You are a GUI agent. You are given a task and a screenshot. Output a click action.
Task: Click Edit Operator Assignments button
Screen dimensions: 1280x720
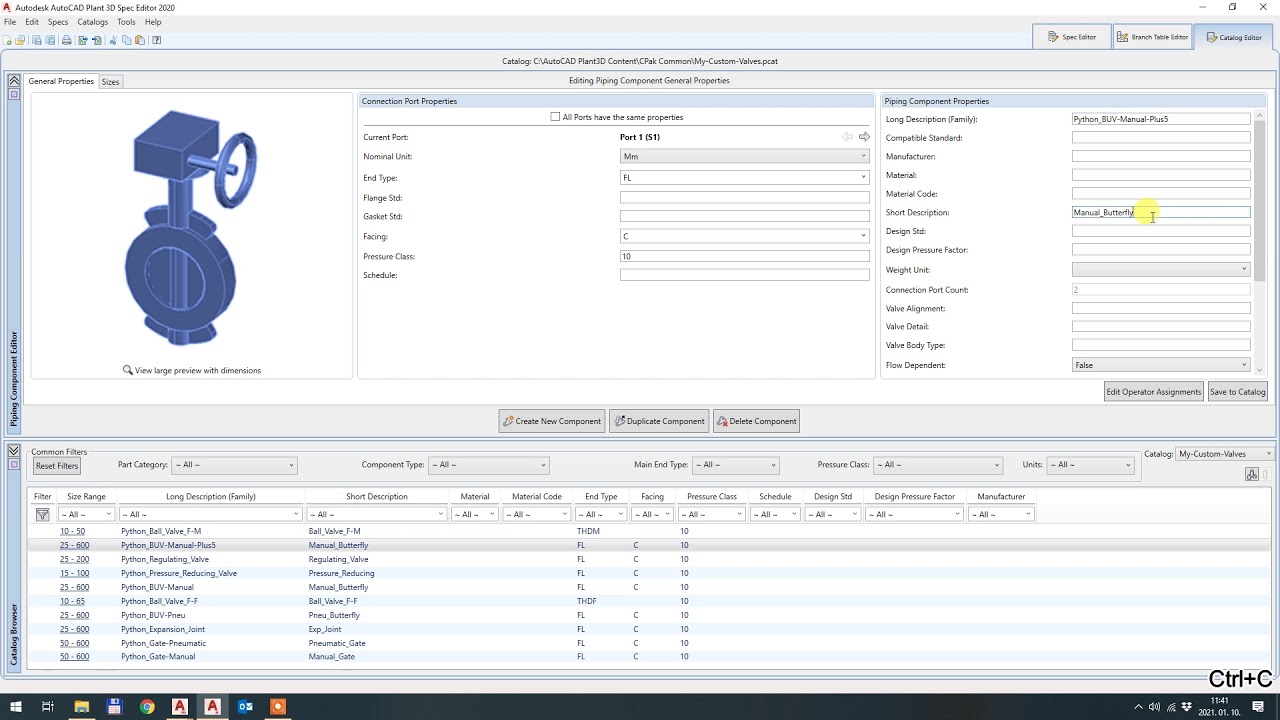[1154, 392]
